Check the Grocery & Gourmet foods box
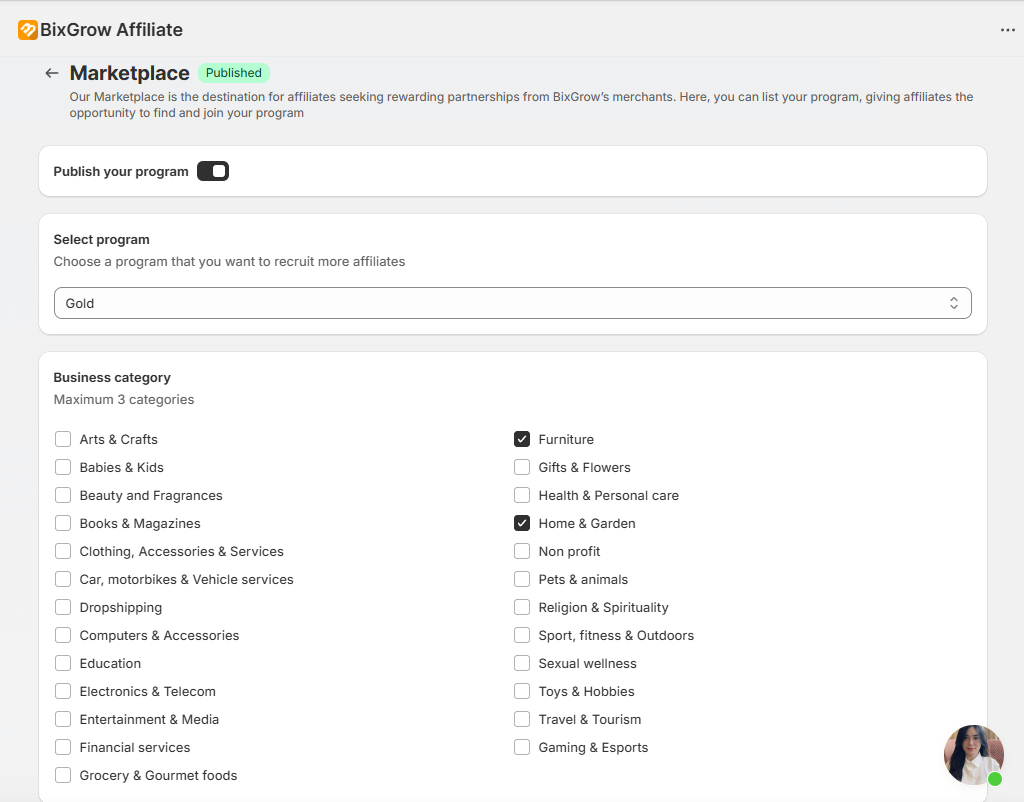The image size is (1024, 802). pyautogui.click(x=63, y=775)
